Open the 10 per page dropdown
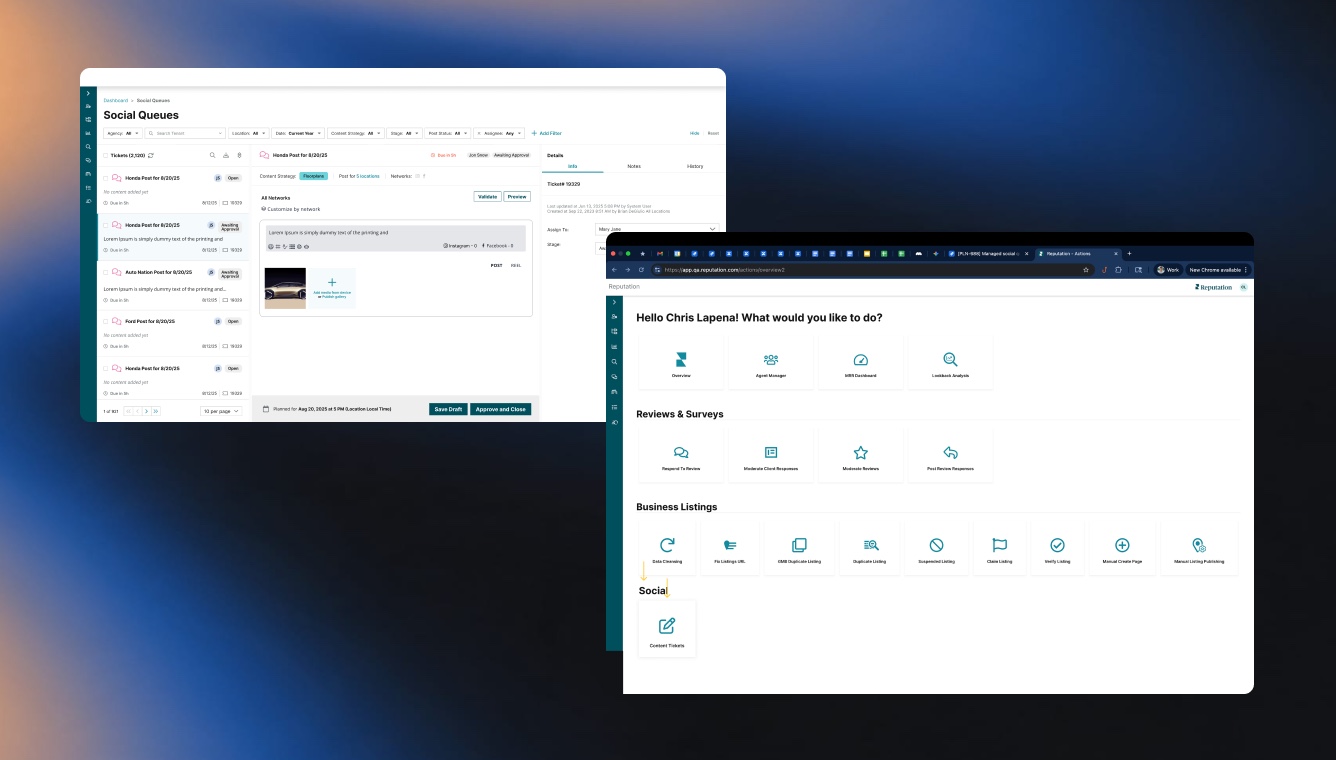The width and height of the screenshot is (1336, 760). tap(221, 411)
